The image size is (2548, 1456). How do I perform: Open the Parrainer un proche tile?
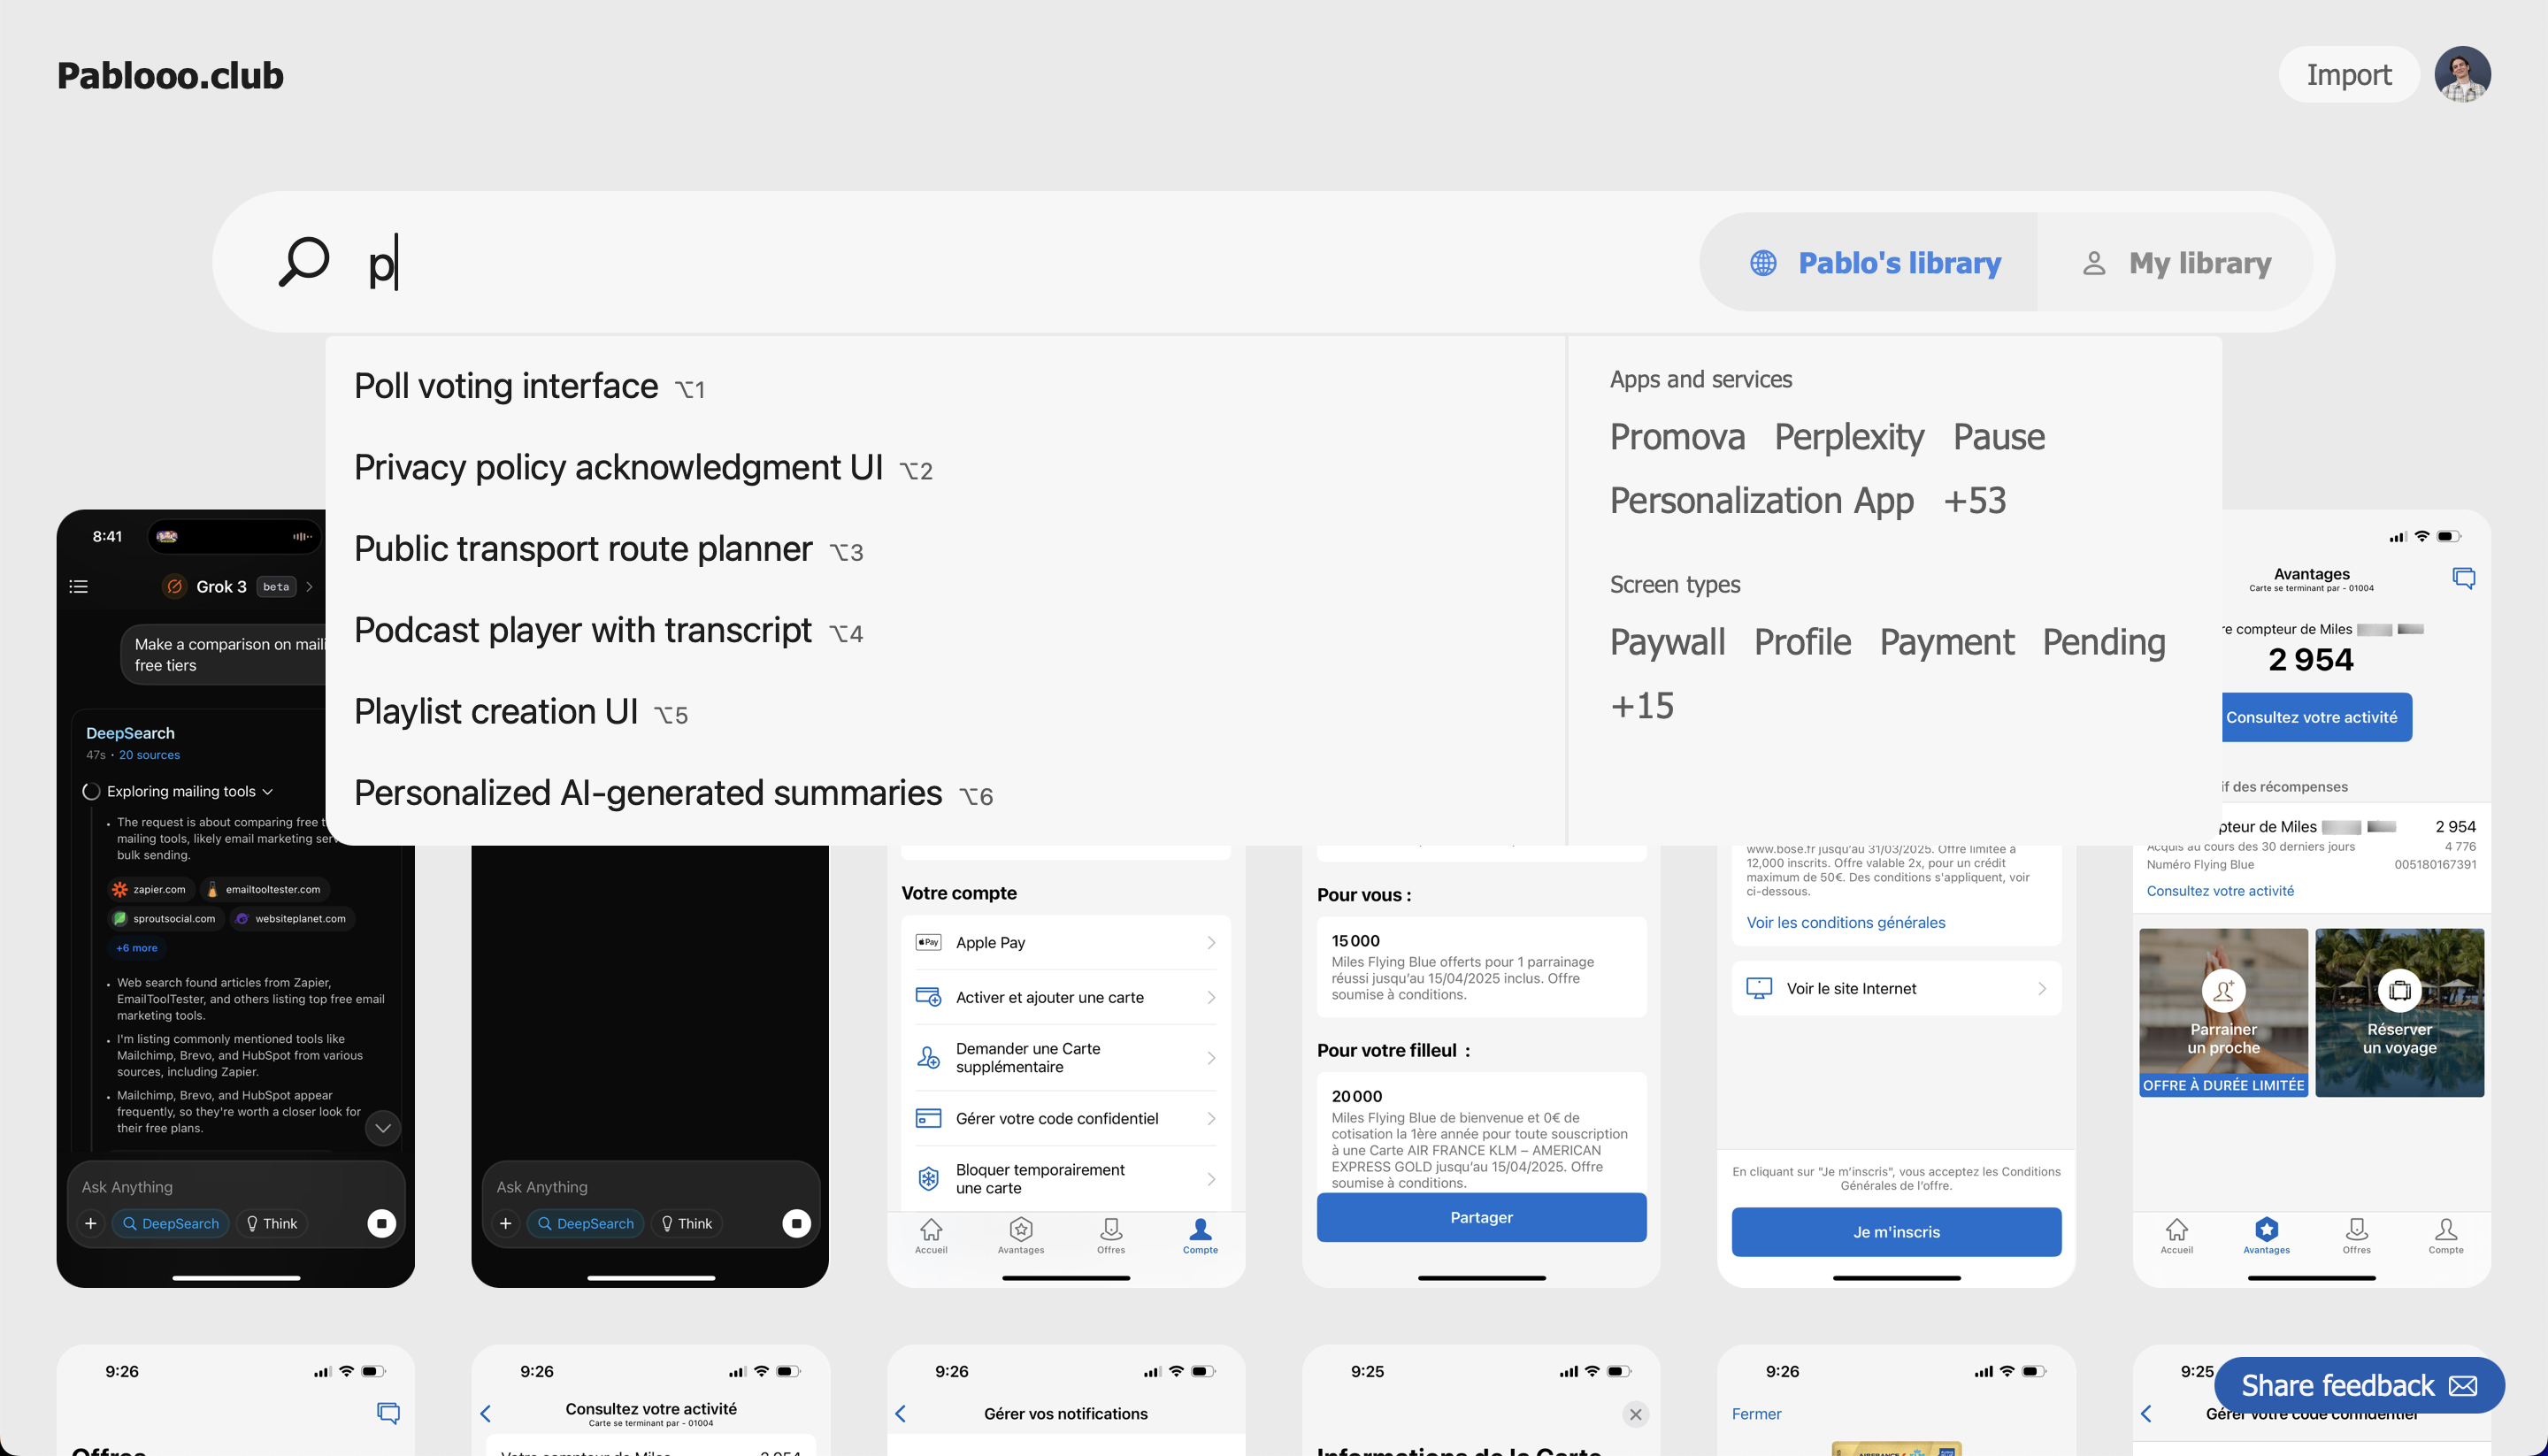coord(2223,1012)
